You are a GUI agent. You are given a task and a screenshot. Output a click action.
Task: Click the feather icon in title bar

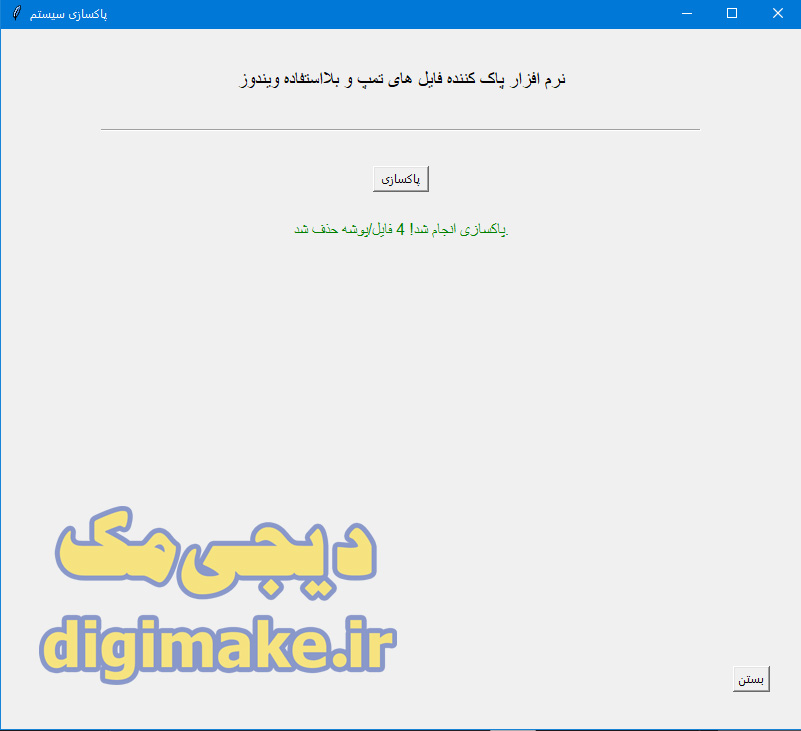point(17,13)
